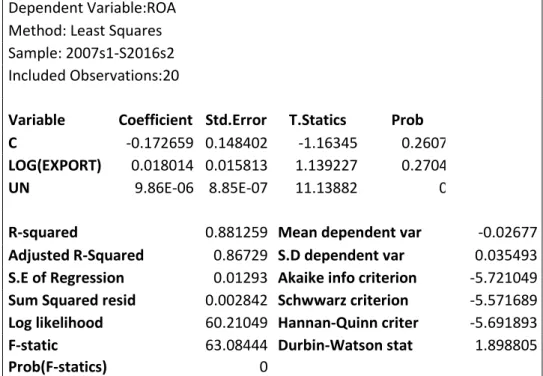Click the UN coefficient value 9.86E-06
Viewport: 543px width, 376px height.
pos(164,188)
